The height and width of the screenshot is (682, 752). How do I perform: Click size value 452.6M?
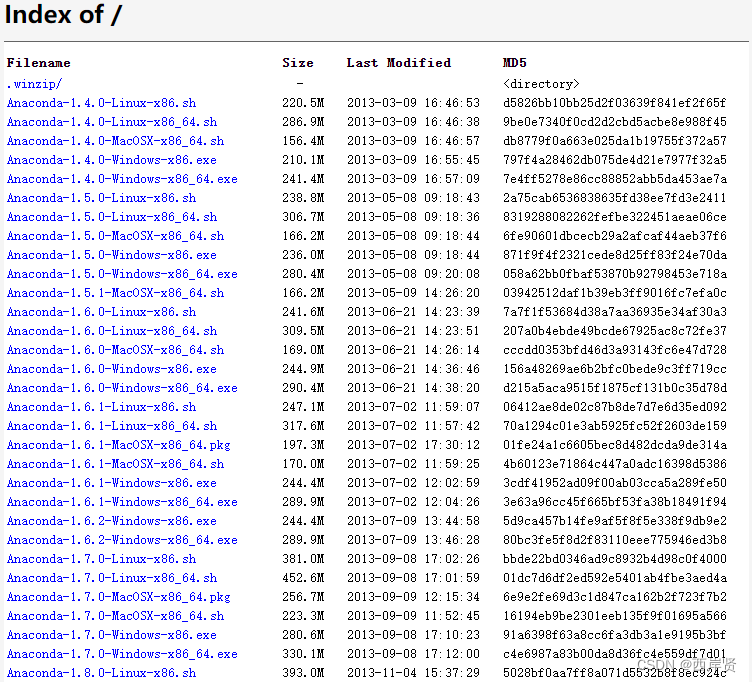tap(304, 578)
